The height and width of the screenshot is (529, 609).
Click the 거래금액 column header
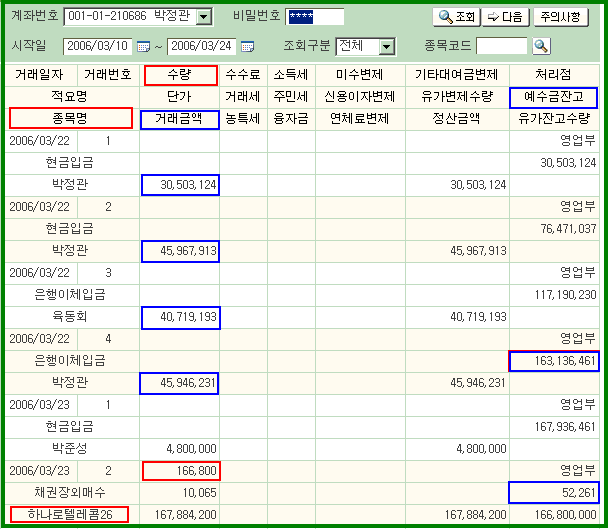click(x=180, y=118)
